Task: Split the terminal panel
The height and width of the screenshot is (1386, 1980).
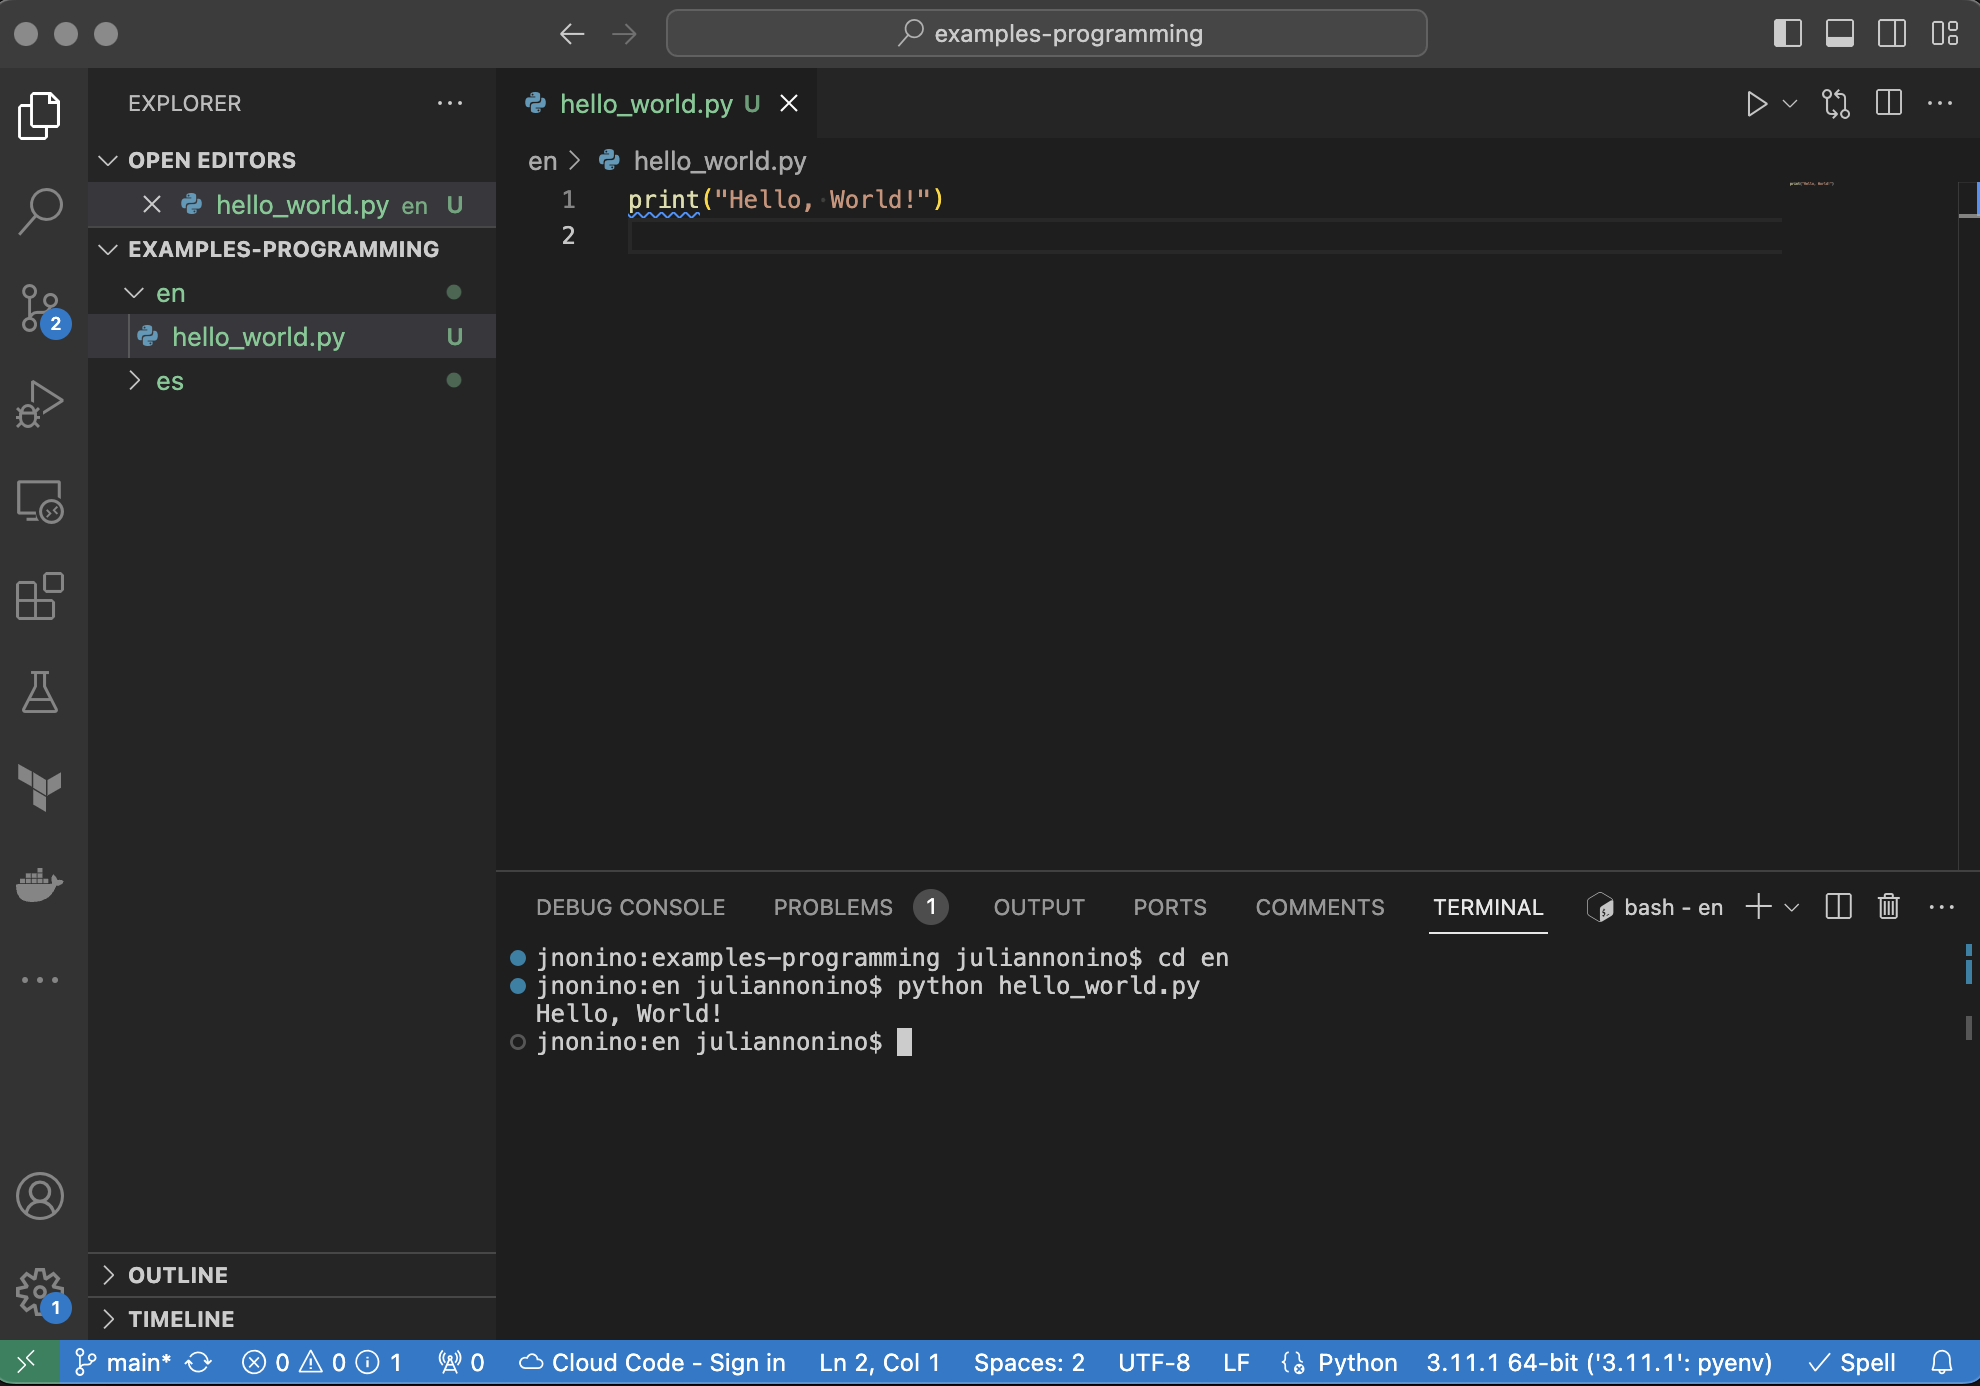Action: [x=1838, y=906]
